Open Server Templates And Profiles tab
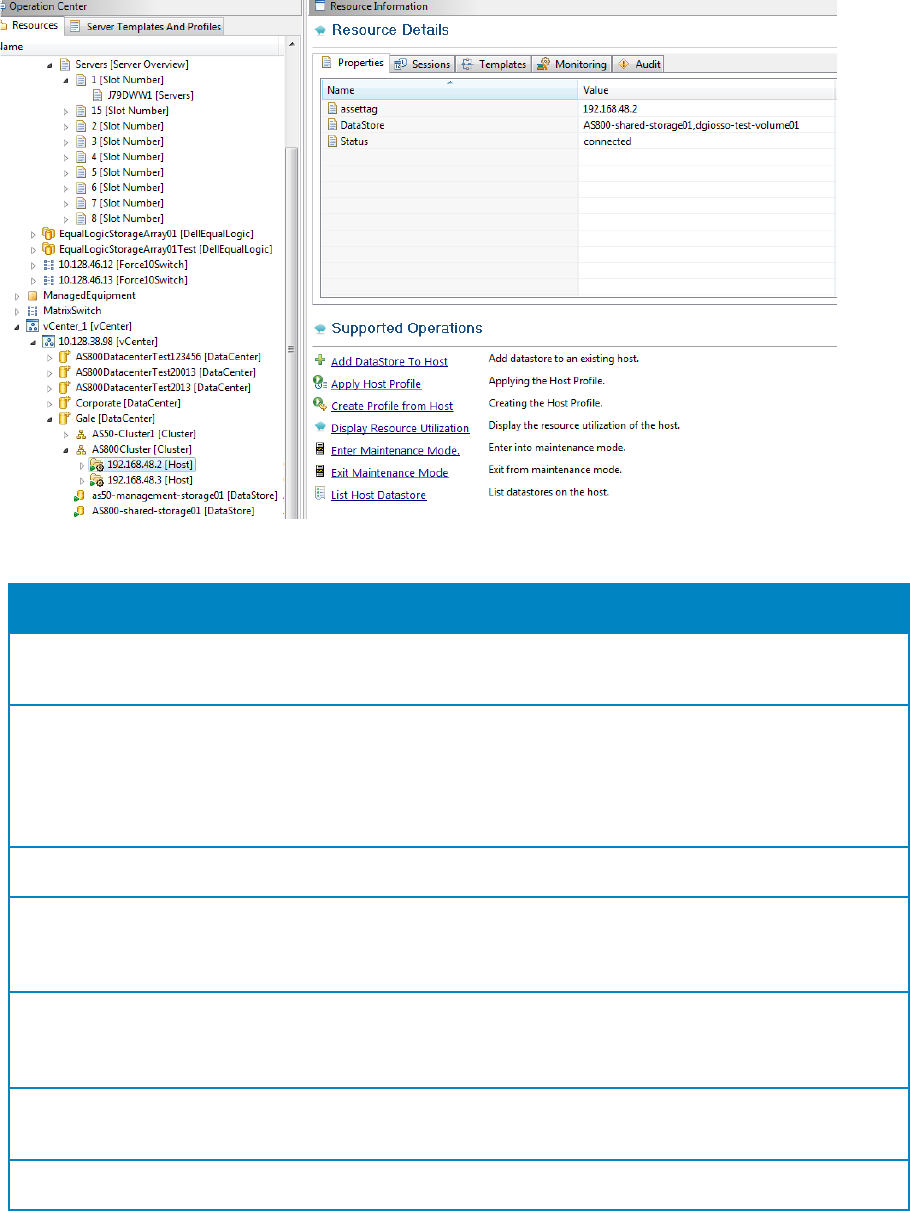The width and height of the screenshot is (910, 1211). (146, 26)
